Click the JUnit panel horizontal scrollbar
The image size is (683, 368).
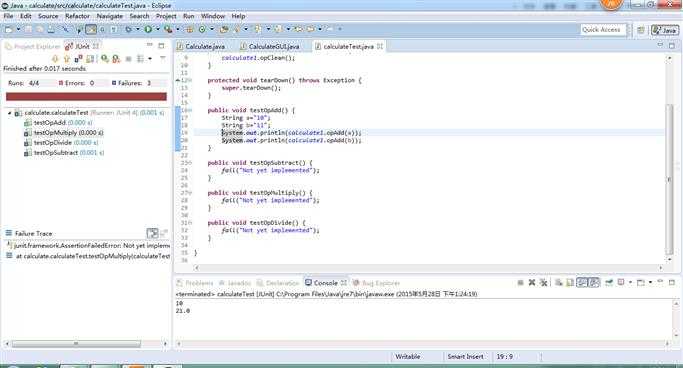[76, 344]
